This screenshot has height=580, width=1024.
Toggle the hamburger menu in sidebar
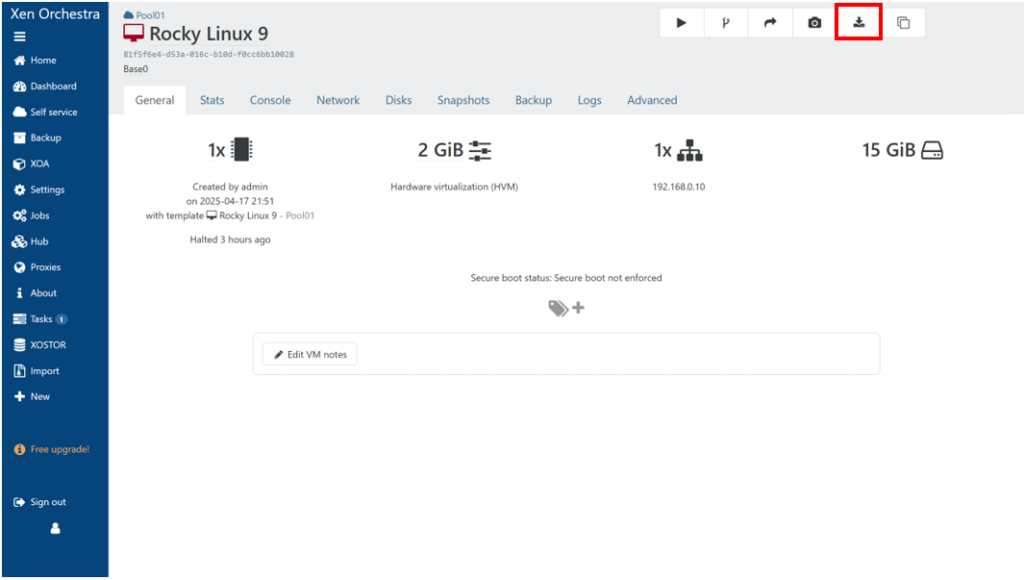click(x=20, y=36)
